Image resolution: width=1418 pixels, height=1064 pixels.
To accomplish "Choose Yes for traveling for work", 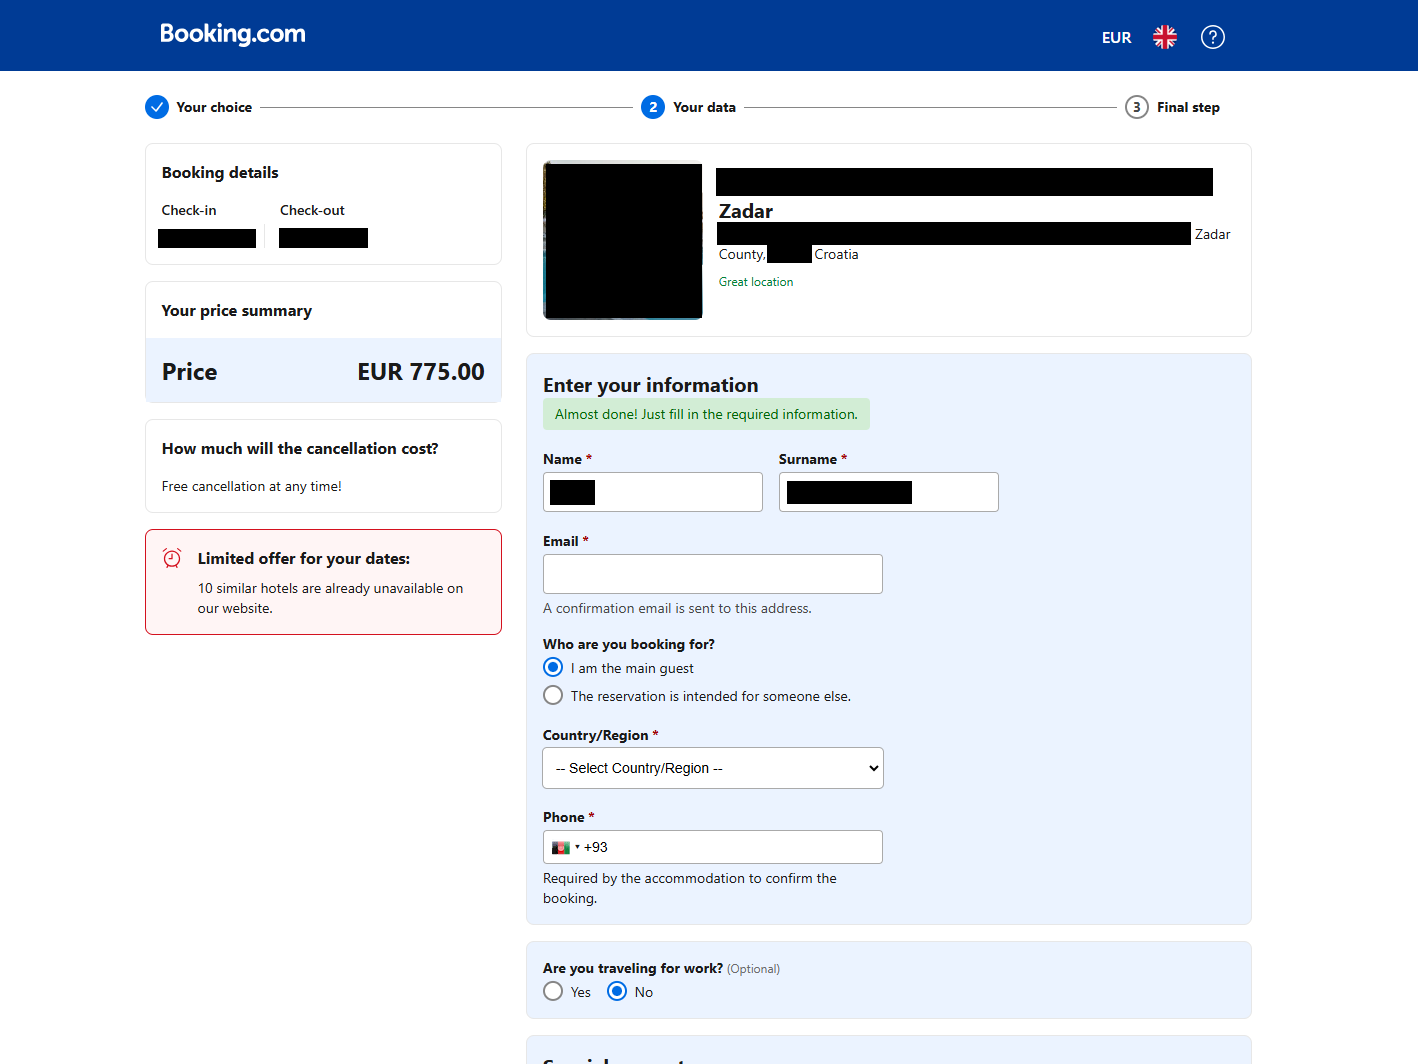I will [x=553, y=991].
